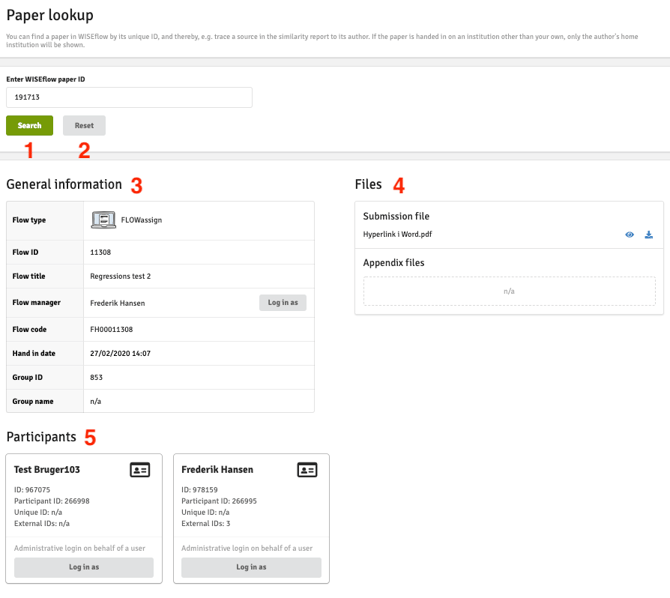
Task: Click the green Search button
Action: pyautogui.click(x=29, y=125)
